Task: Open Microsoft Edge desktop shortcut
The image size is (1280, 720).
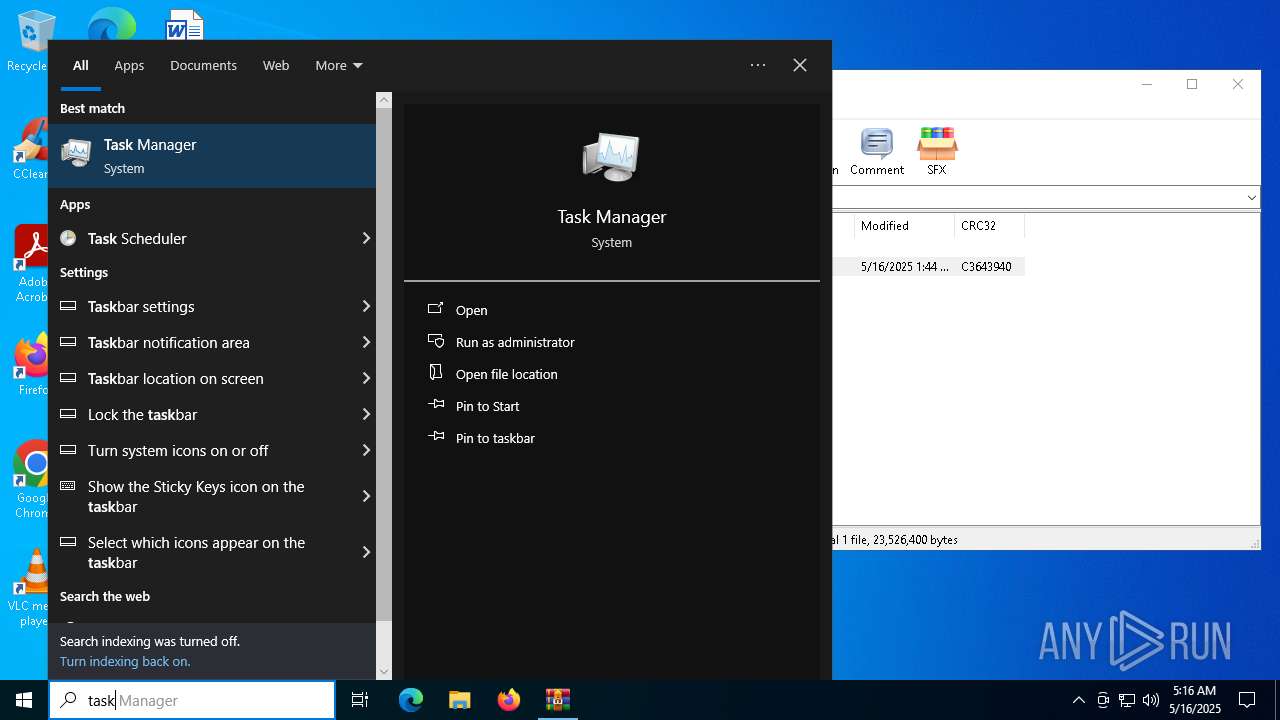Action: pos(111,24)
